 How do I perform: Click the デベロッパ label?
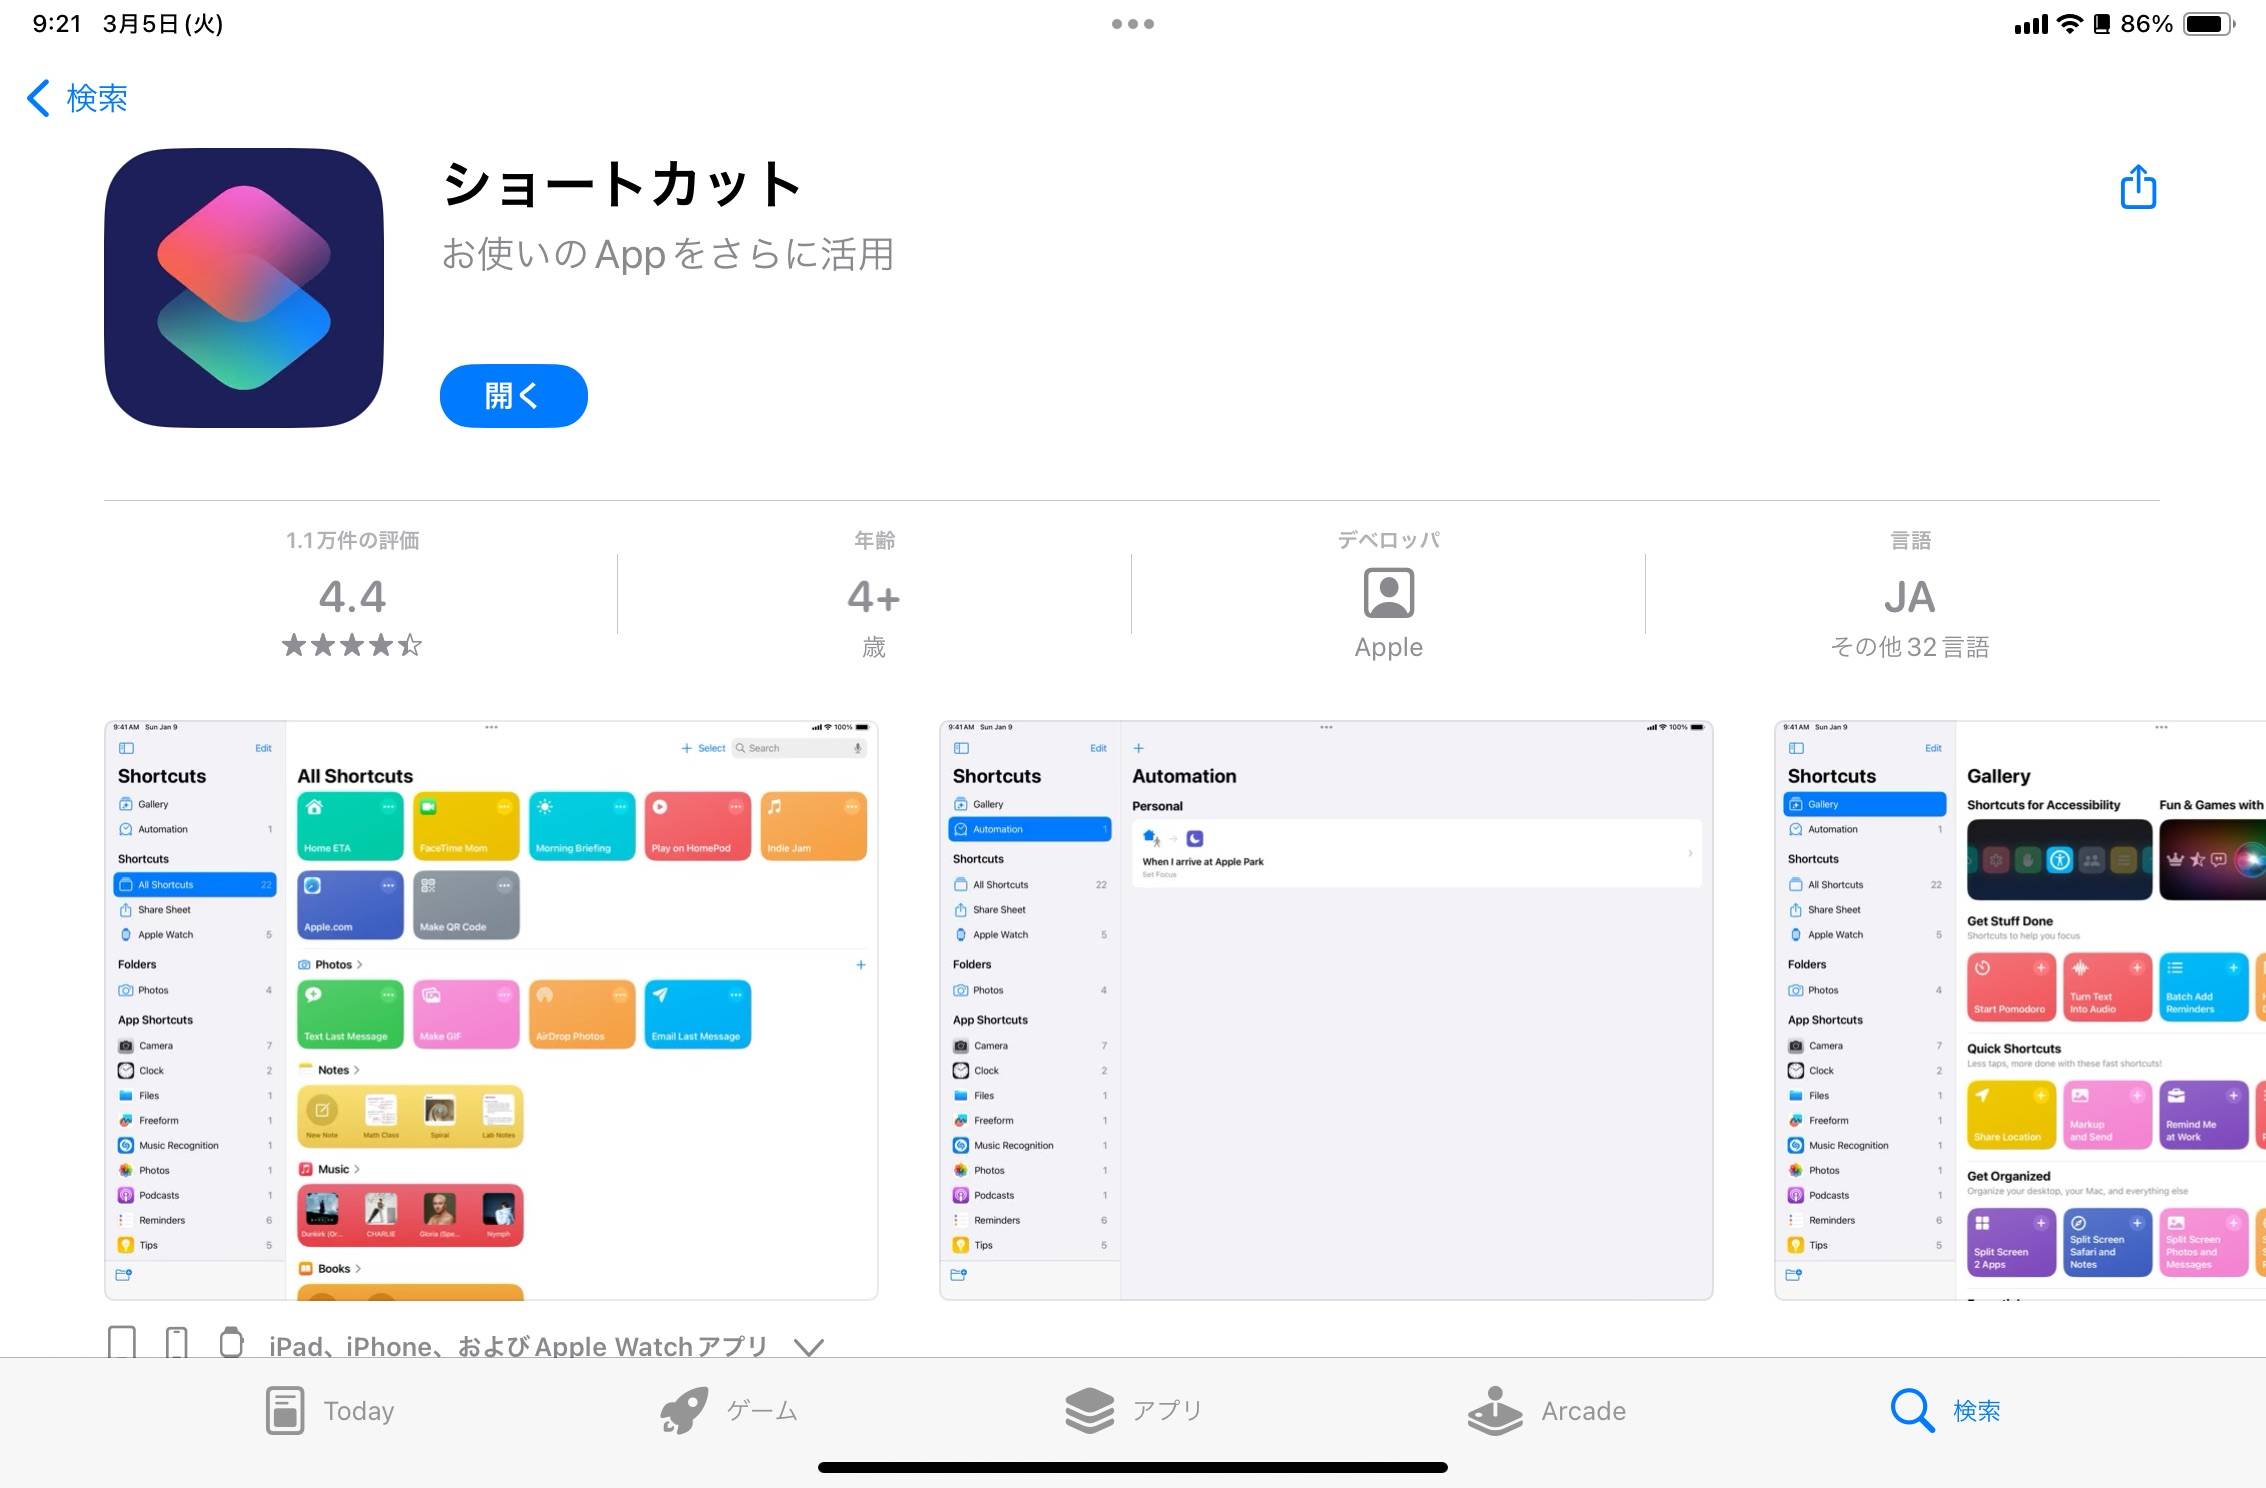point(1388,541)
